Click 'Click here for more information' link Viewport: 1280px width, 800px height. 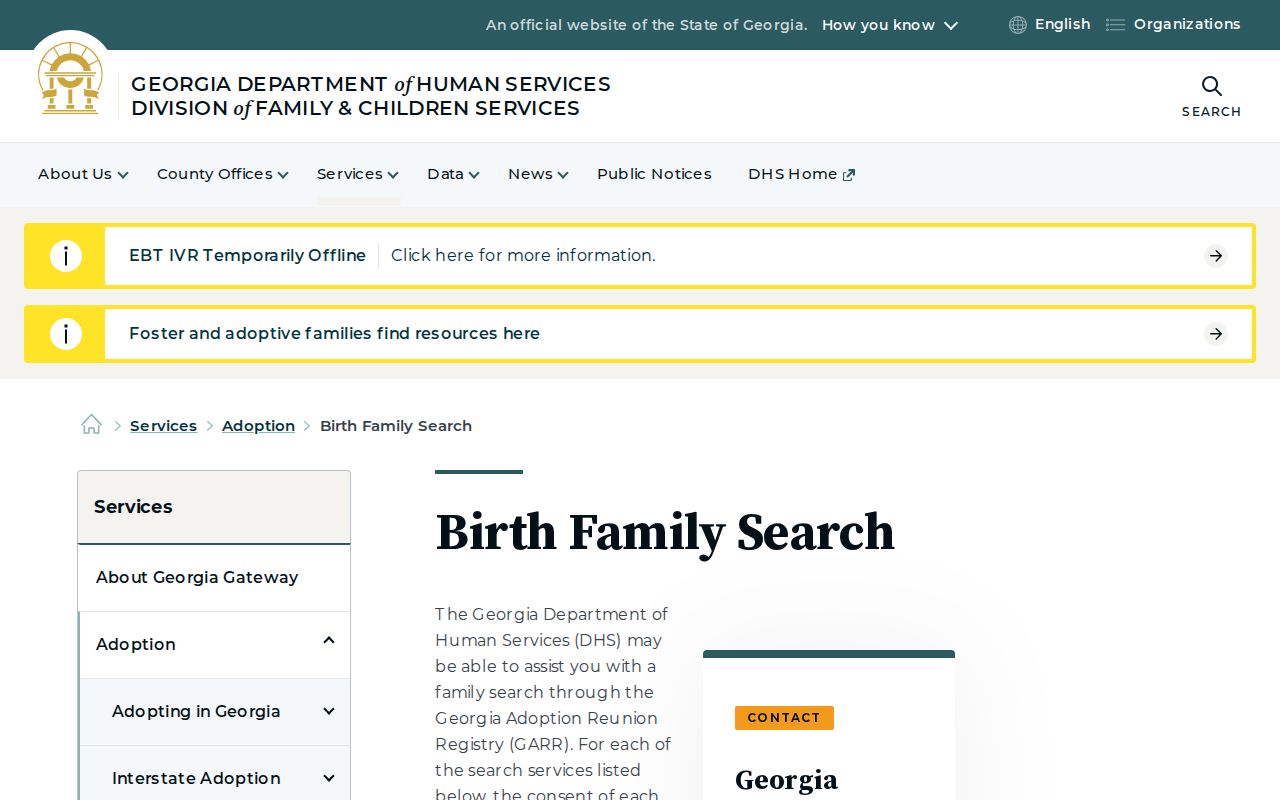pyautogui.click(x=523, y=256)
